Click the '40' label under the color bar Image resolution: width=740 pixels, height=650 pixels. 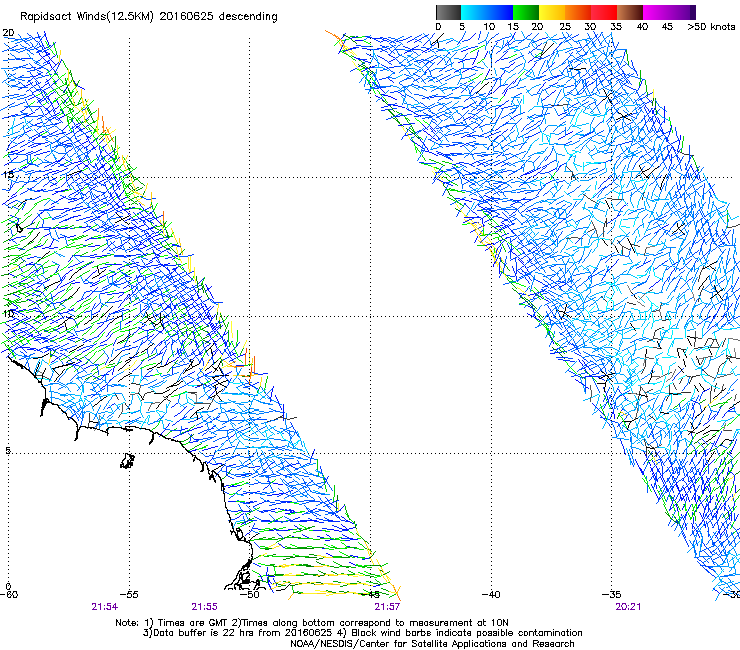[642, 27]
